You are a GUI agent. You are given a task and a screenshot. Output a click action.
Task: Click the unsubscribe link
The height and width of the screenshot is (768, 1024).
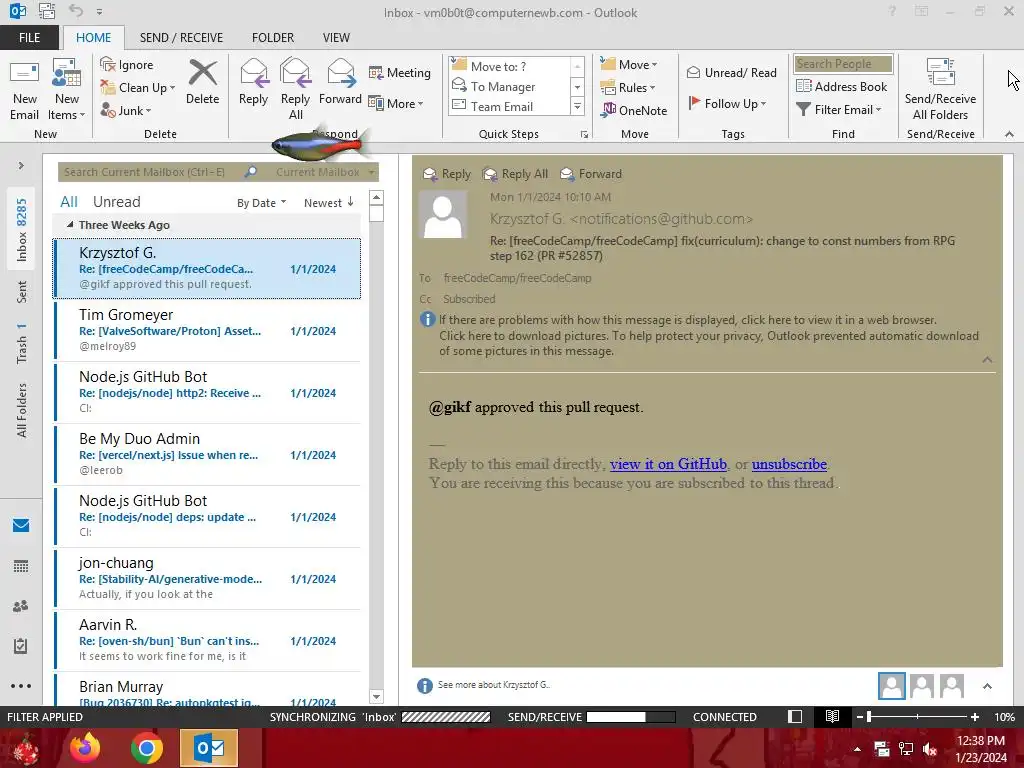click(x=789, y=464)
